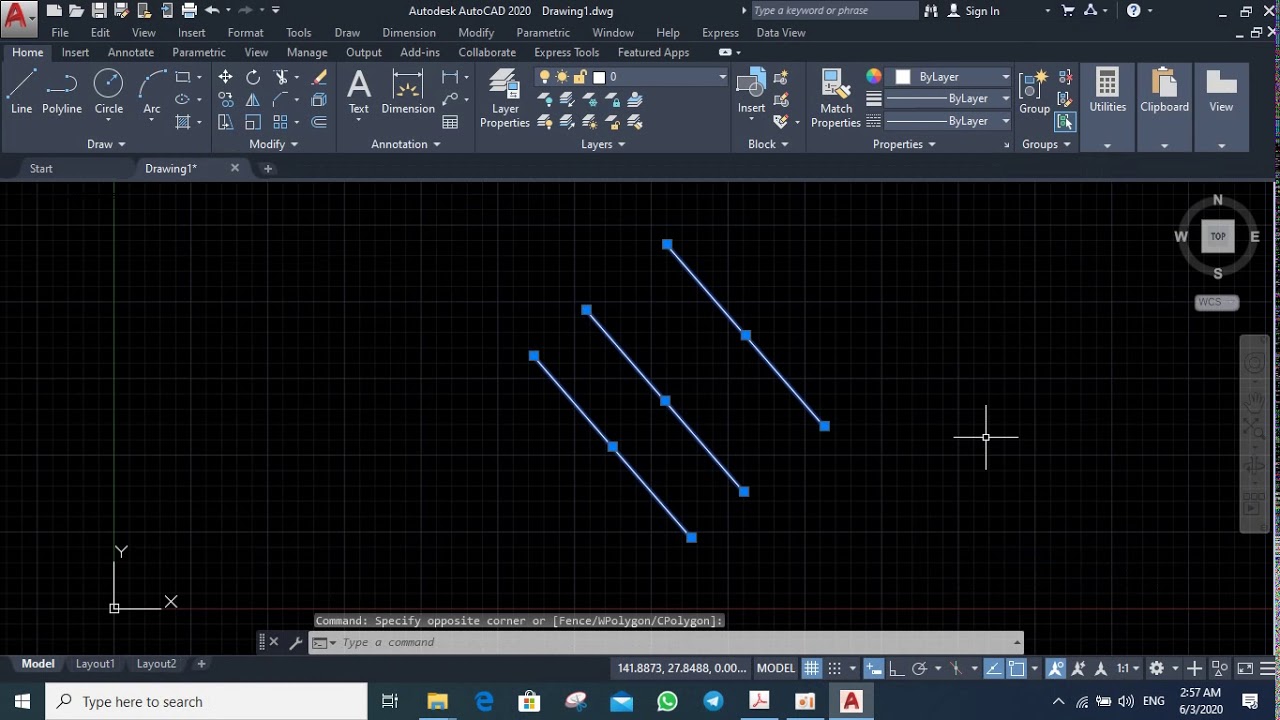Image resolution: width=1280 pixels, height=720 pixels.
Task: Expand the Annotation panel
Action: coord(406,144)
